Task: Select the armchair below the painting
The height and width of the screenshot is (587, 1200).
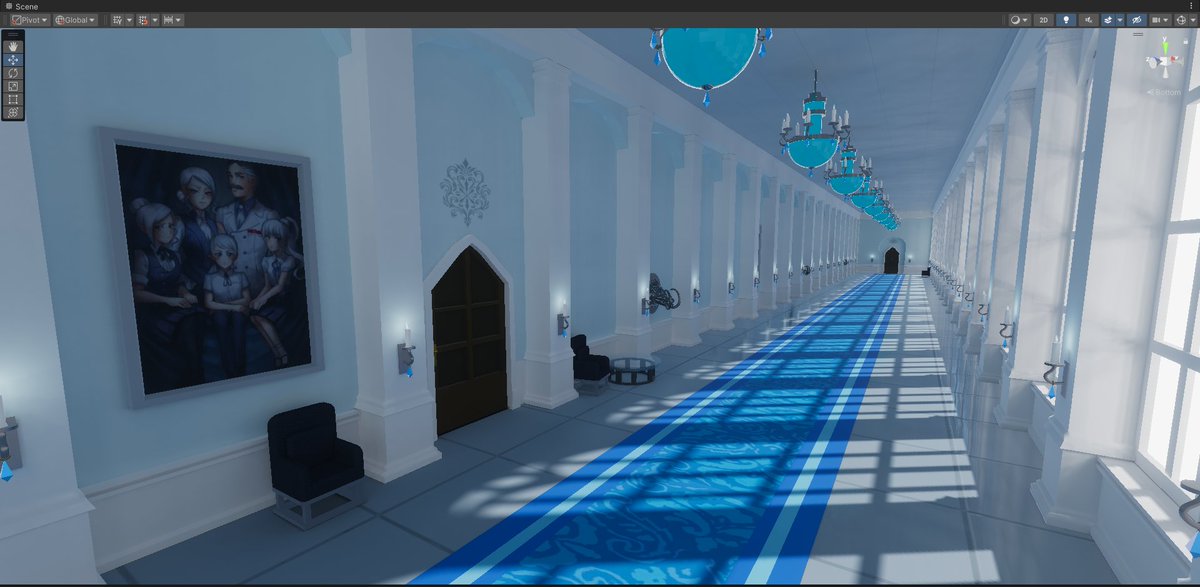Action: tap(315, 462)
